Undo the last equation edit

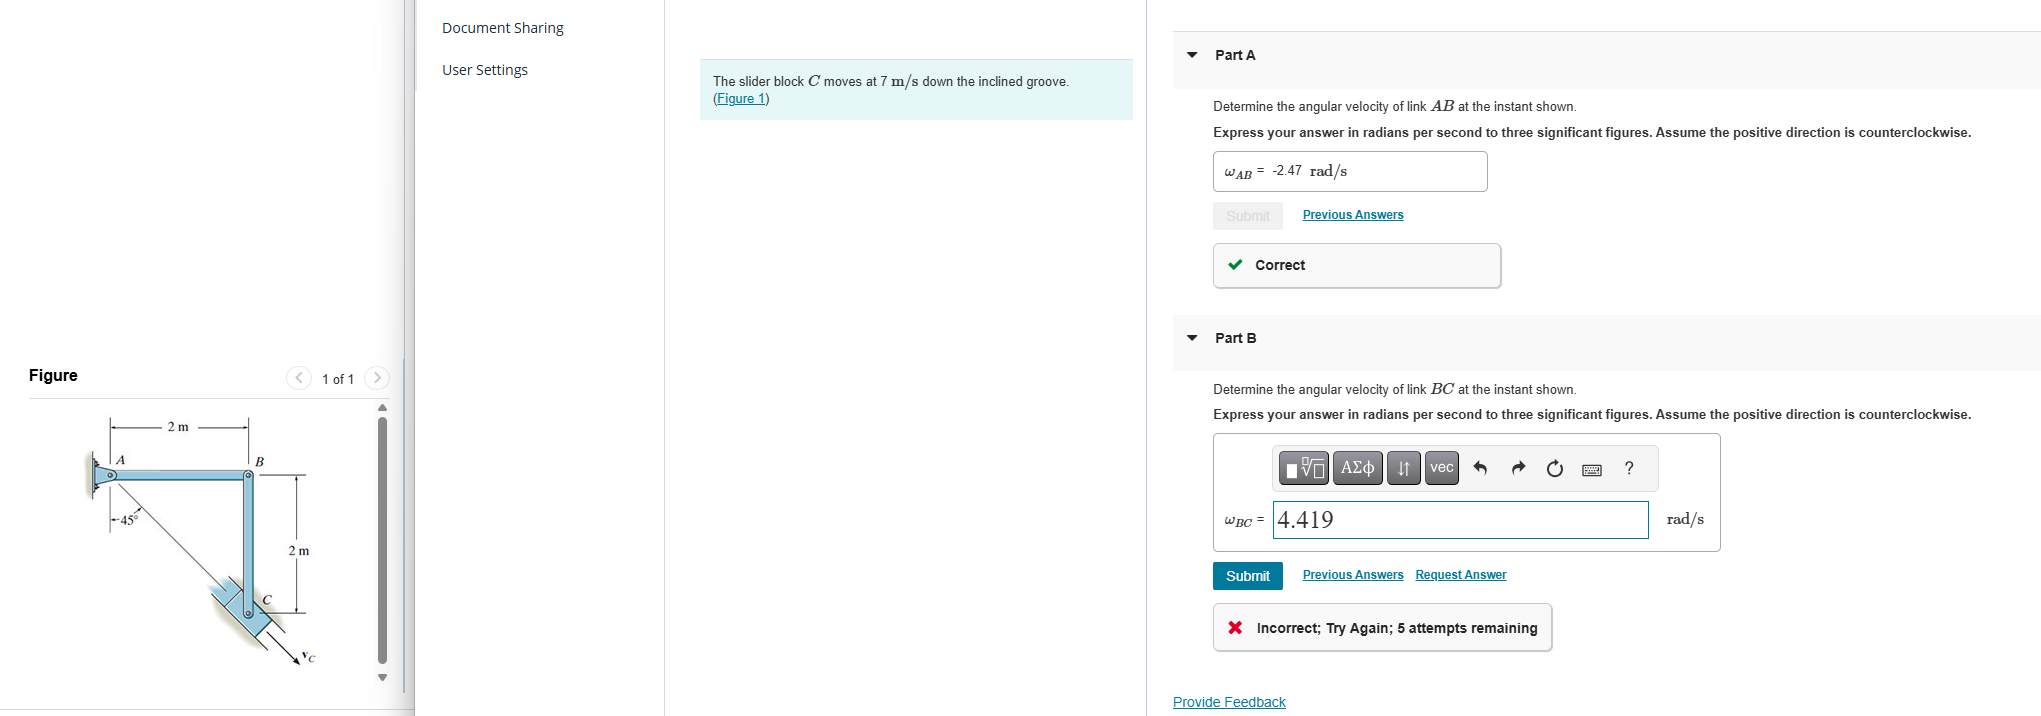point(1480,468)
